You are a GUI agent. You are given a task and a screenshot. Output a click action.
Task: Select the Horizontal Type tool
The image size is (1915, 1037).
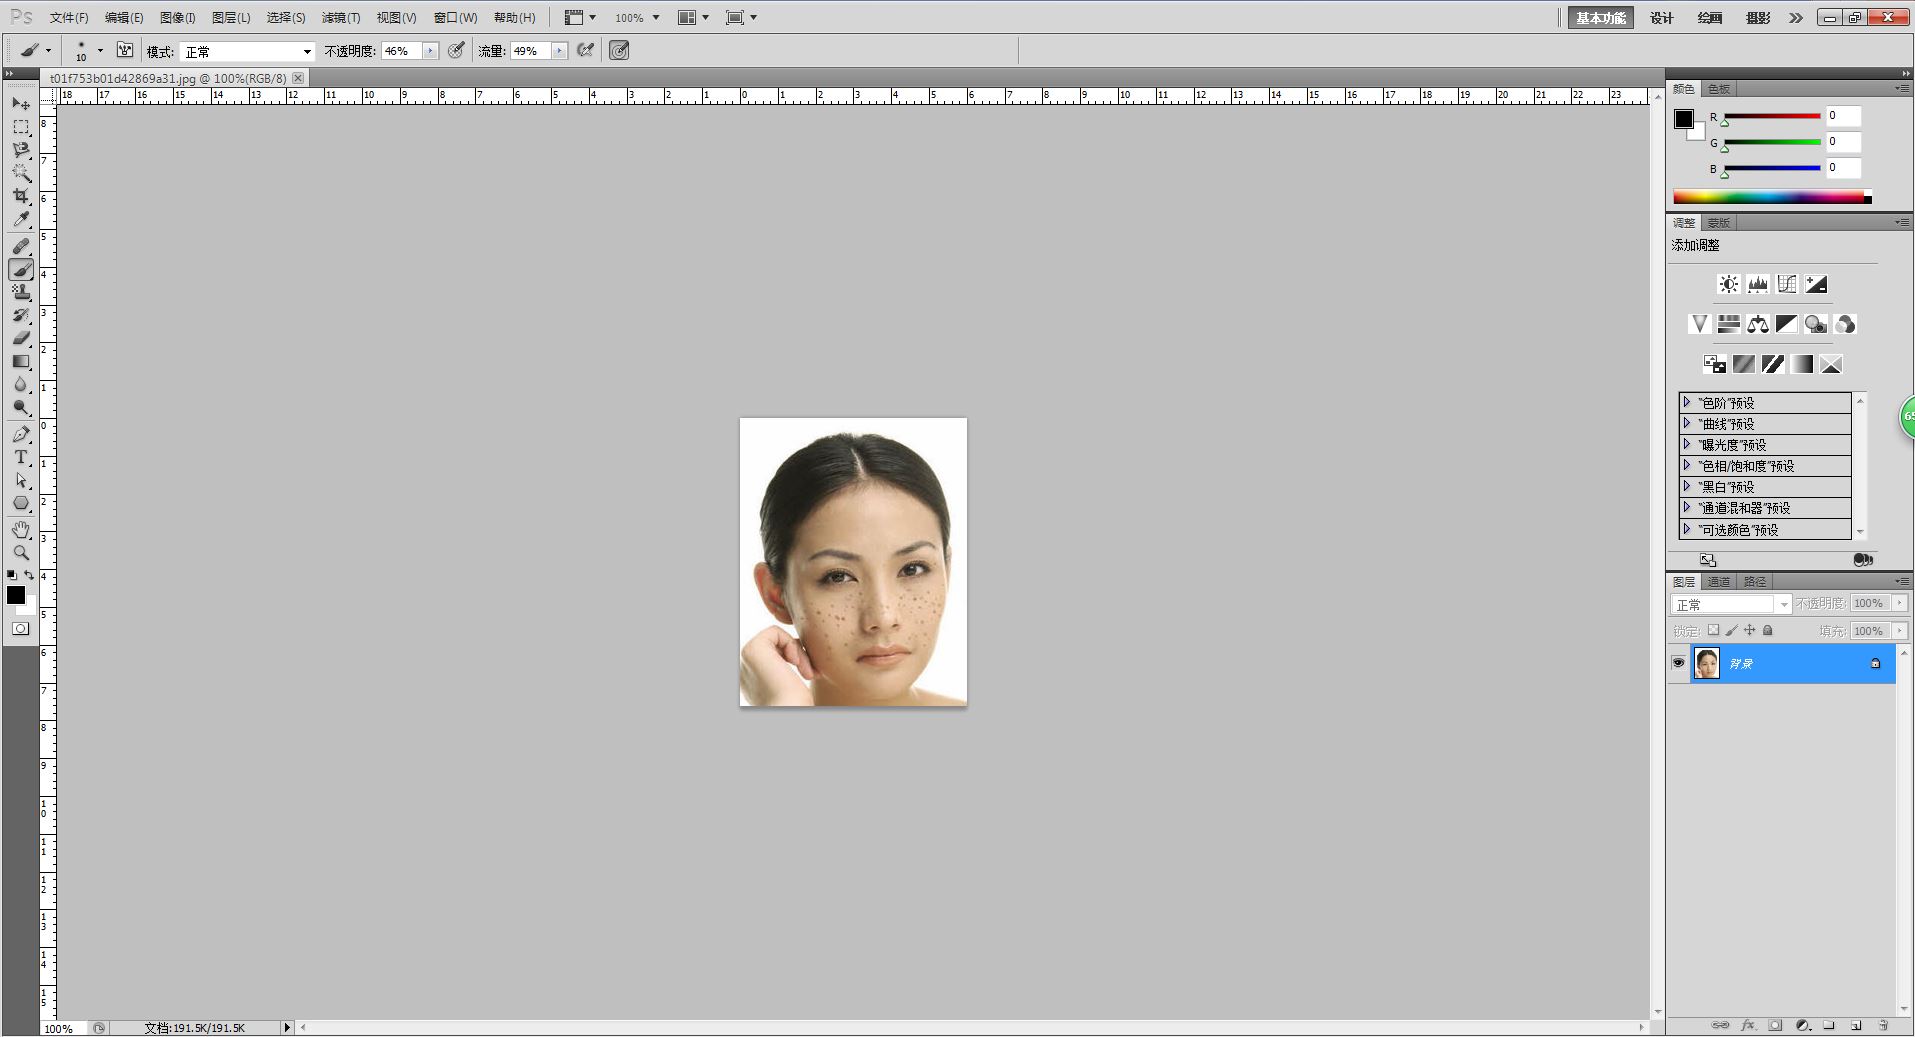pos(21,457)
